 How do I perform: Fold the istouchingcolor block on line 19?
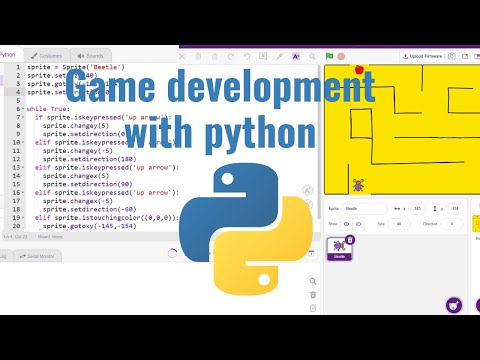pyautogui.click(x=23, y=218)
